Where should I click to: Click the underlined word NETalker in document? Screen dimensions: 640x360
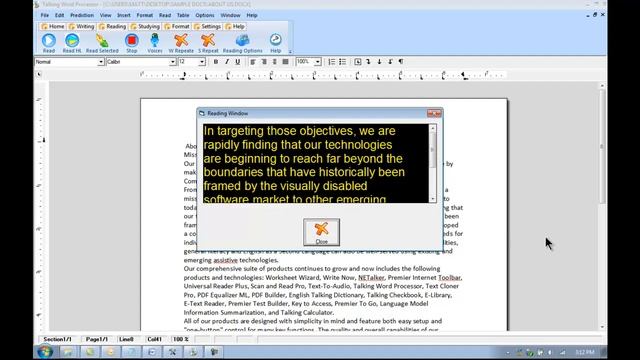[x=371, y=278]
